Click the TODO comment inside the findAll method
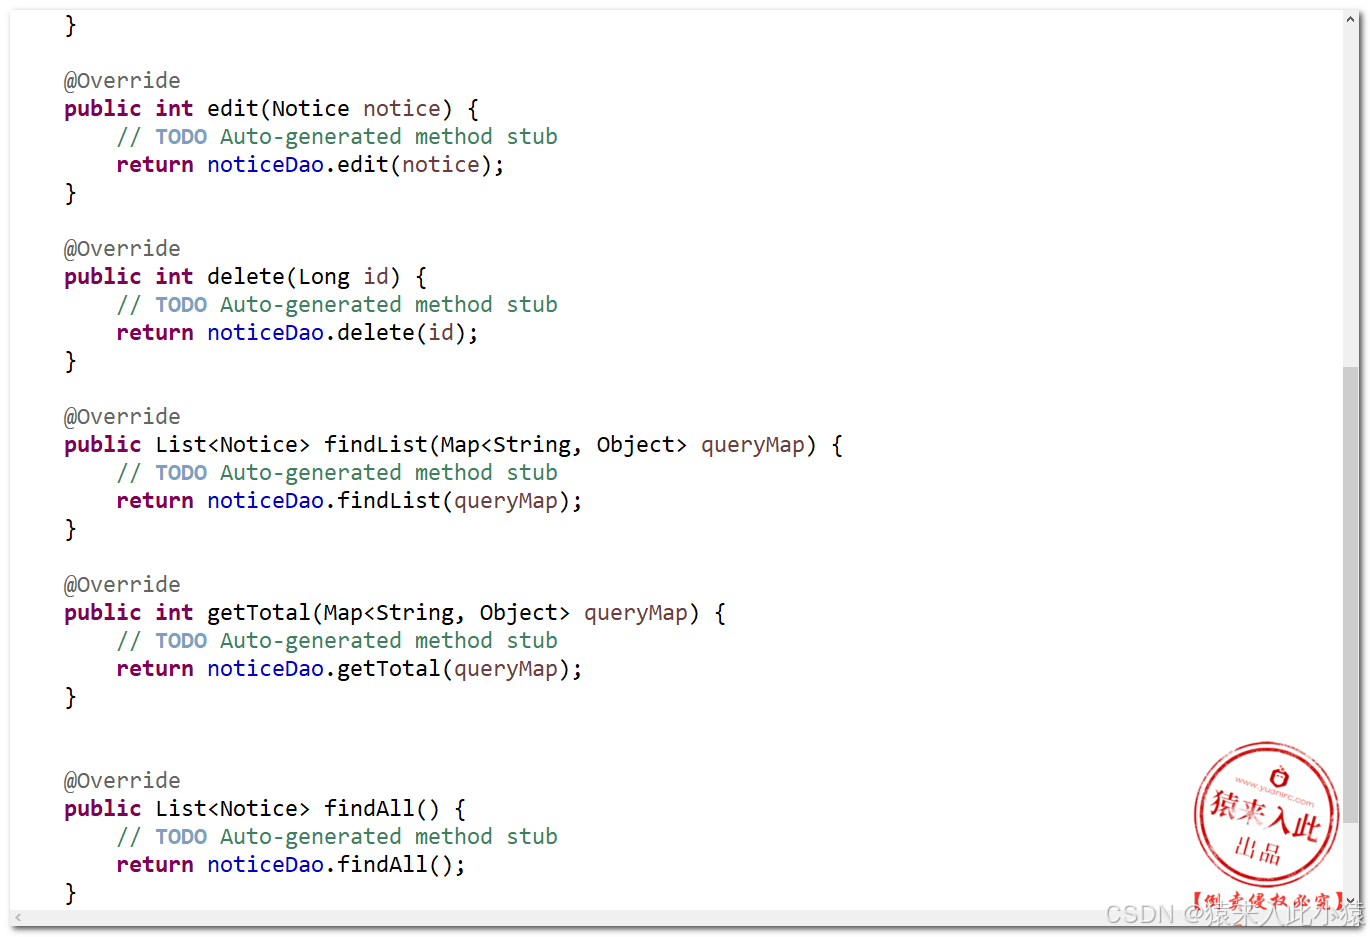1370x937 pixels. pos(337,836)
